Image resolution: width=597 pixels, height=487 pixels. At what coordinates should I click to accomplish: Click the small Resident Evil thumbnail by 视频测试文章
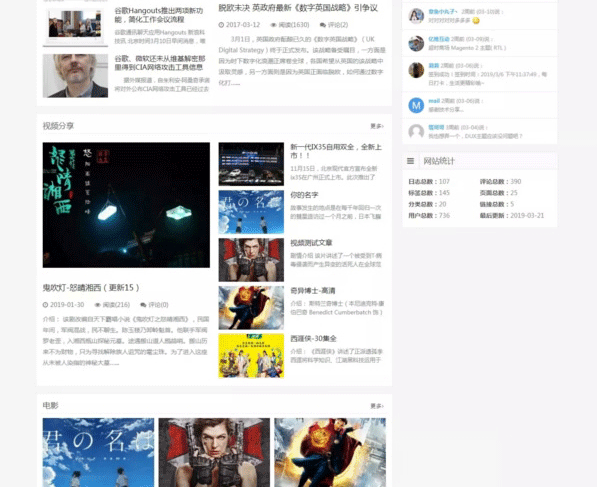tap(251, 260)
